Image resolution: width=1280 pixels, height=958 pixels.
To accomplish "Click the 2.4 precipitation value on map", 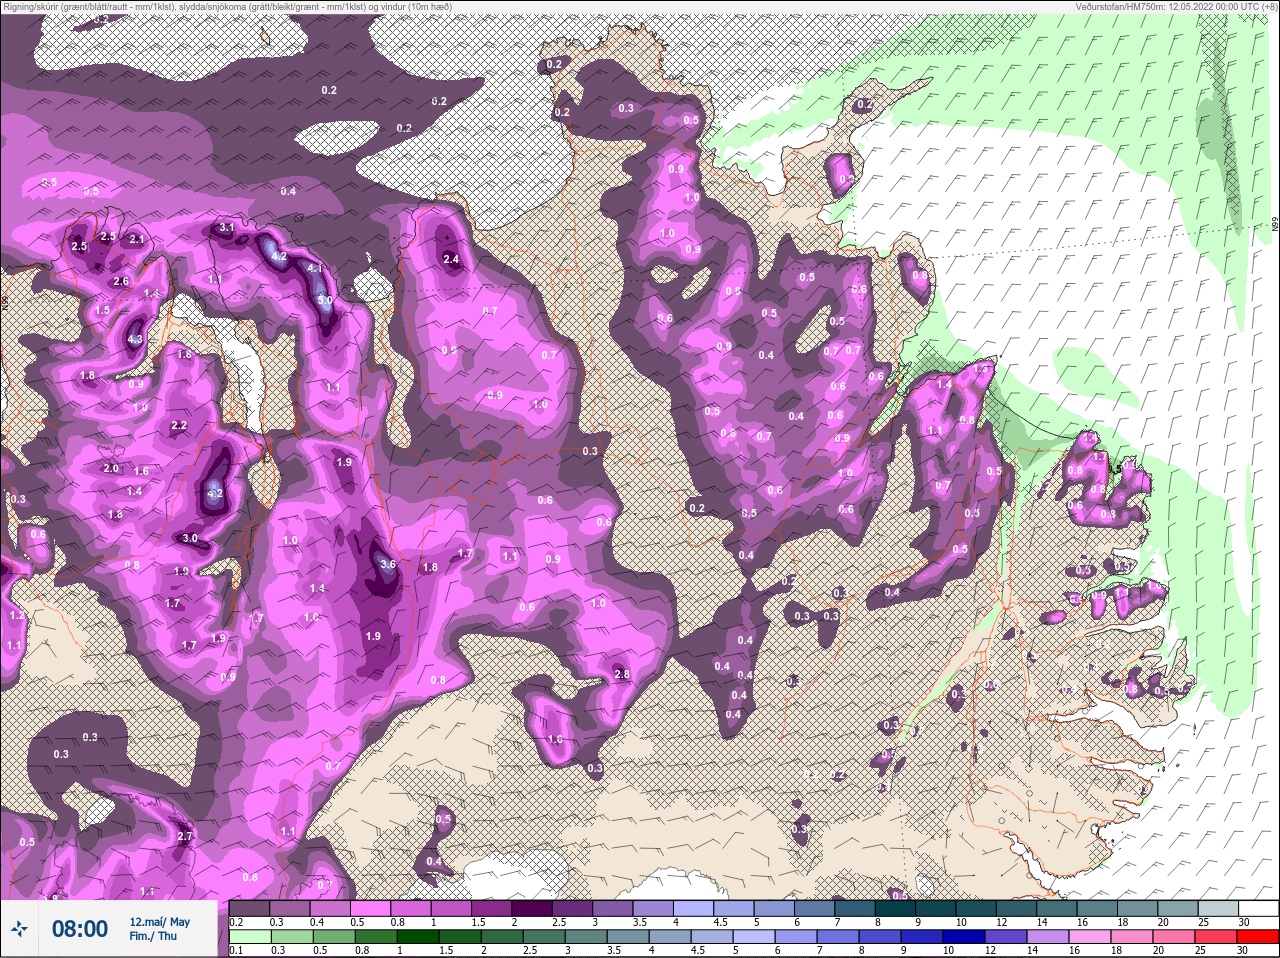I will click(451, 260).
